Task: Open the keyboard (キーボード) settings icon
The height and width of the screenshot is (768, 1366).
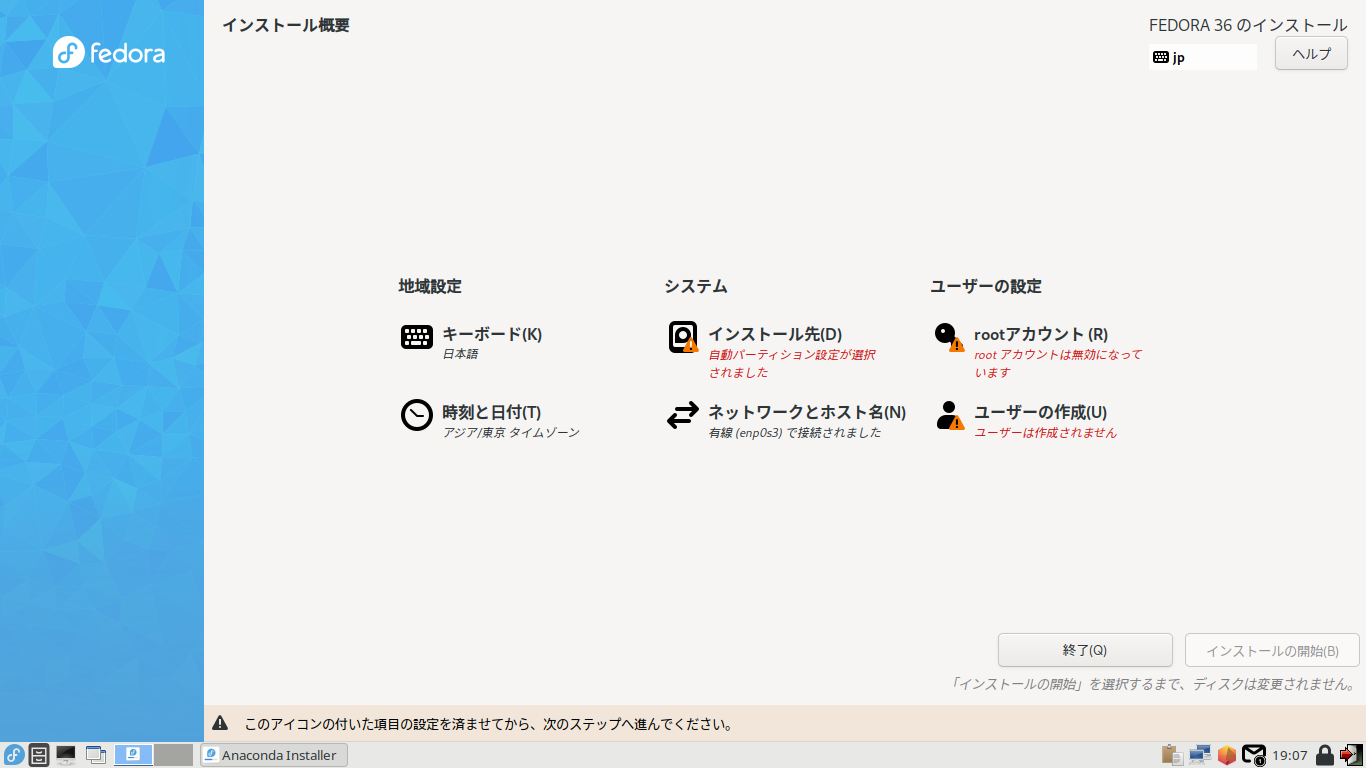Action: tap(417, 337)
